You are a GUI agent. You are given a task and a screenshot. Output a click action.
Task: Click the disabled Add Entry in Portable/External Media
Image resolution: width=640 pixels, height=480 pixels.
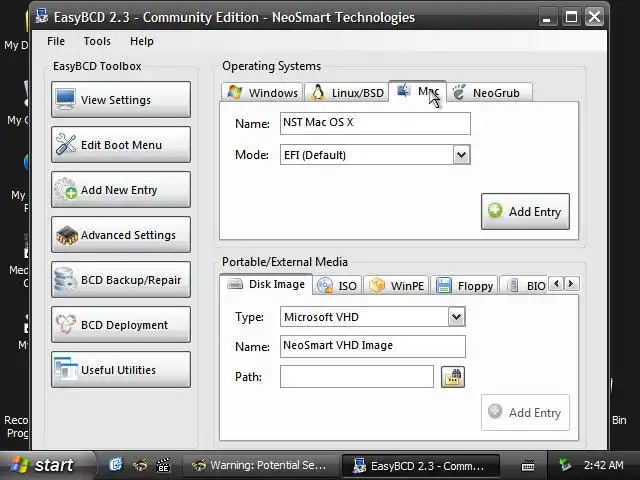coord(525,412)
